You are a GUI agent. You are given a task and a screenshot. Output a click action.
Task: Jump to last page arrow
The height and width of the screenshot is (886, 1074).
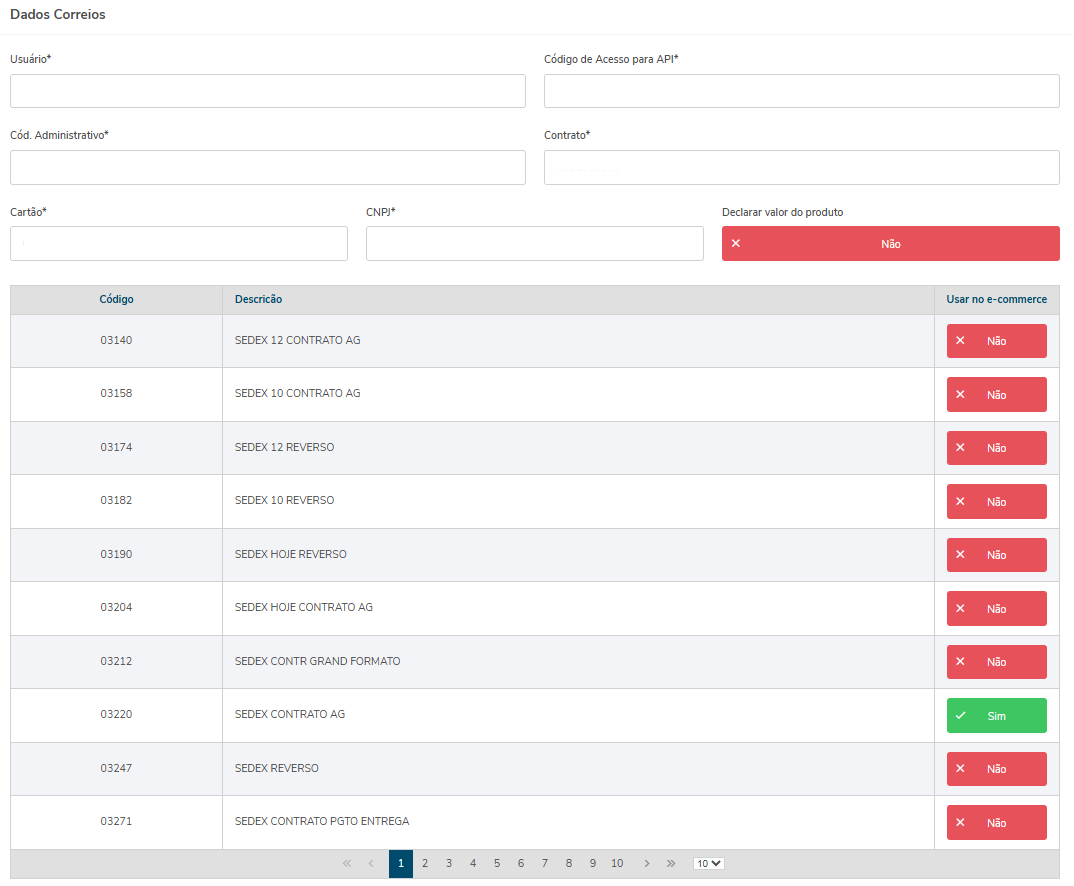pyautogui.click(x=671, y=864)
